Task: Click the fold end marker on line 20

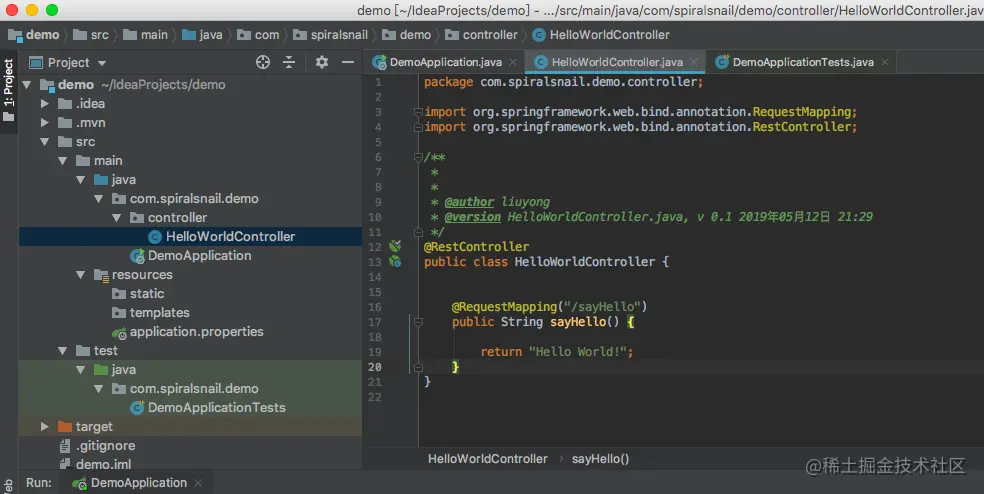Action: tap(418, 367)
